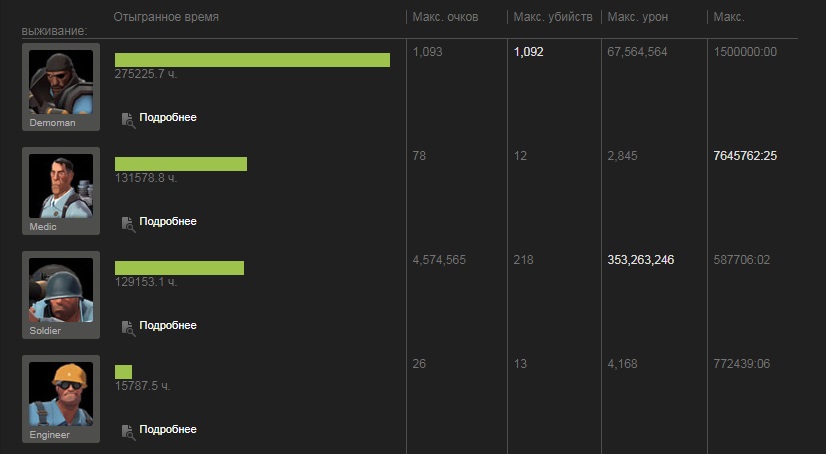
Task: Open details icon for Engineer
Action: [128, 432]
